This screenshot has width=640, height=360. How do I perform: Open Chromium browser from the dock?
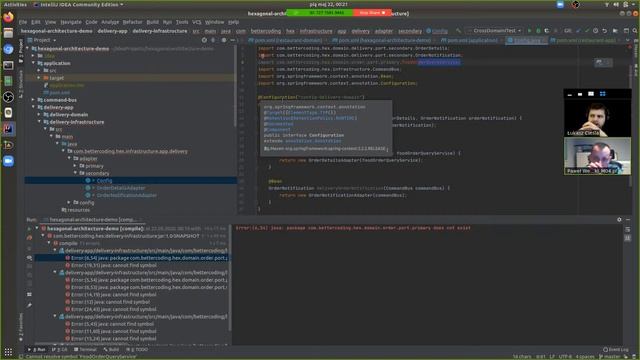pos(8,49)
